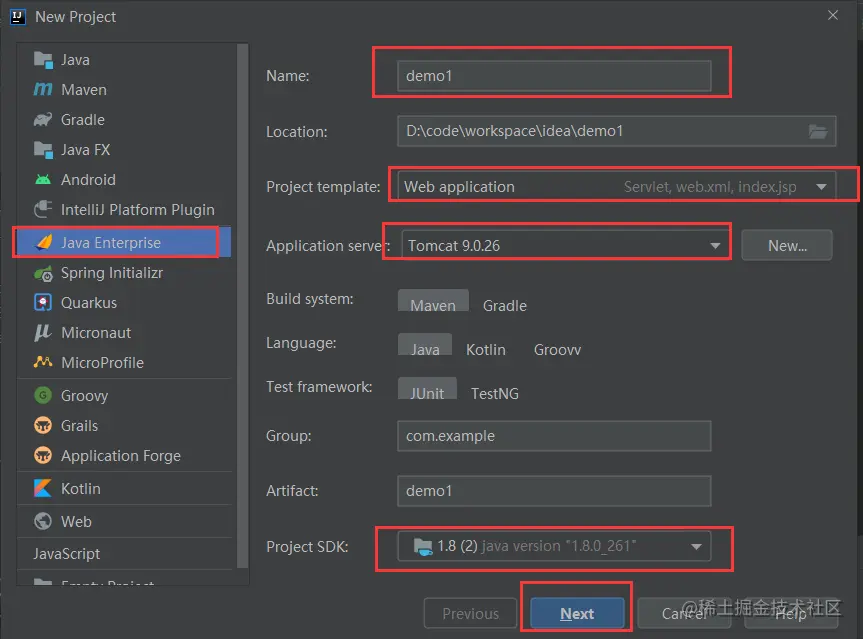Close the New Project dialog
The width and height of the screenshot is (863, 639).
(x=833, y=15)
